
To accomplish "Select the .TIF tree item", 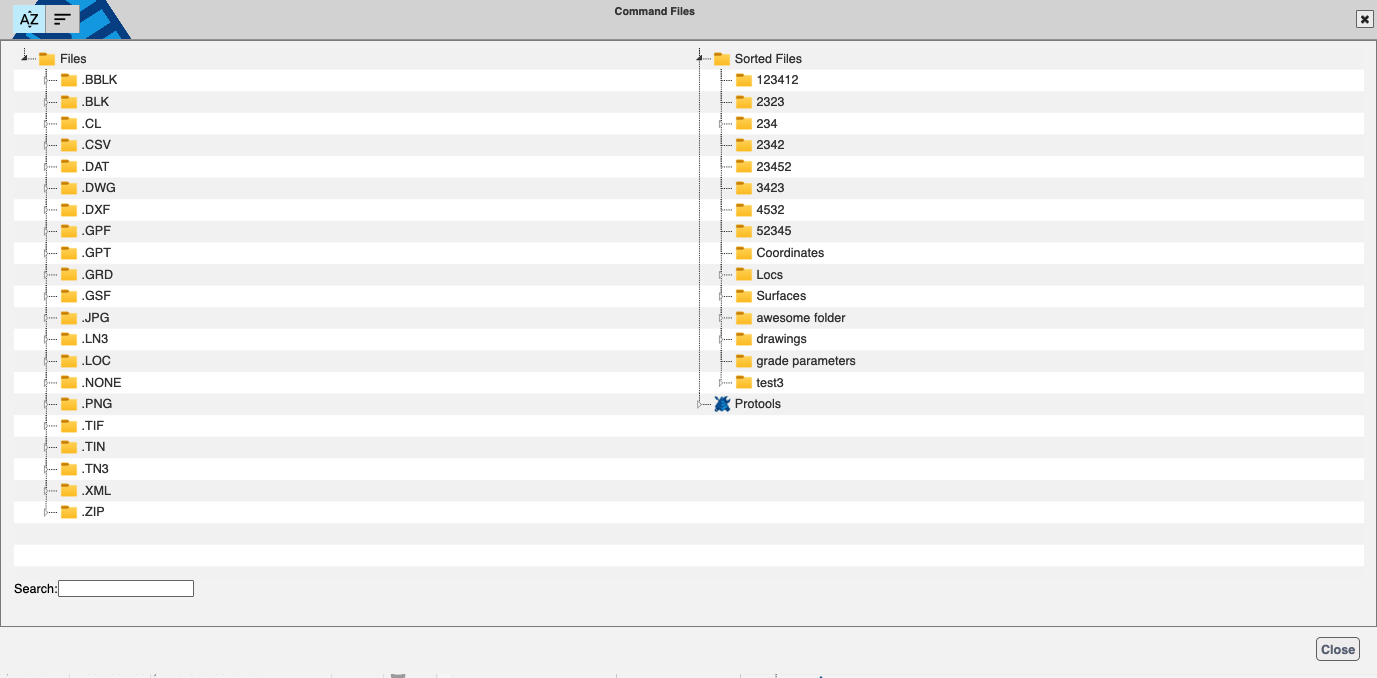I will [93, 426].
